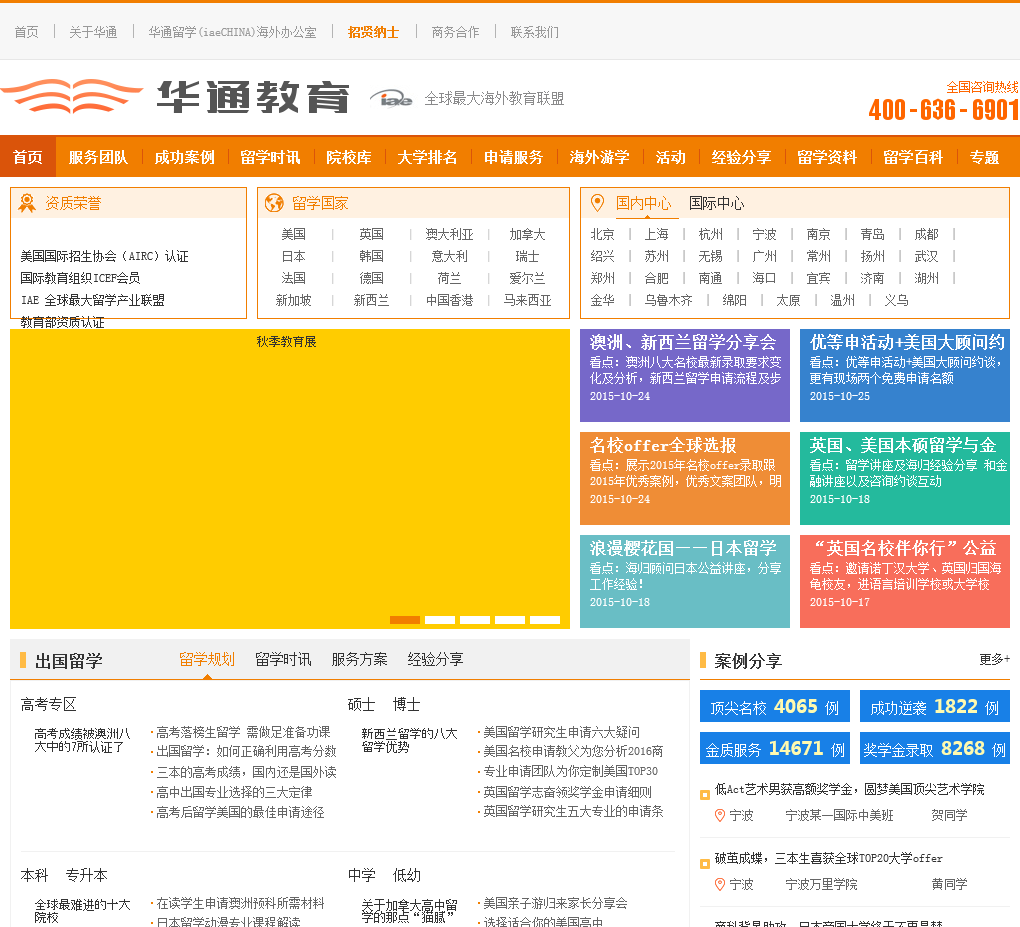Open the 顶尖名校 4065 例 button
Viewport: 1020px width, 927px height.
click(774, 707)
